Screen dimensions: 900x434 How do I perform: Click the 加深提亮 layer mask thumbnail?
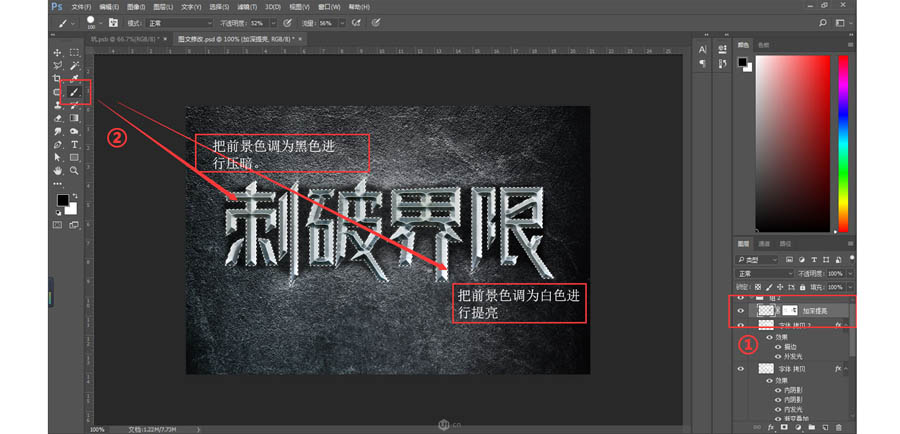pos(790,311)
